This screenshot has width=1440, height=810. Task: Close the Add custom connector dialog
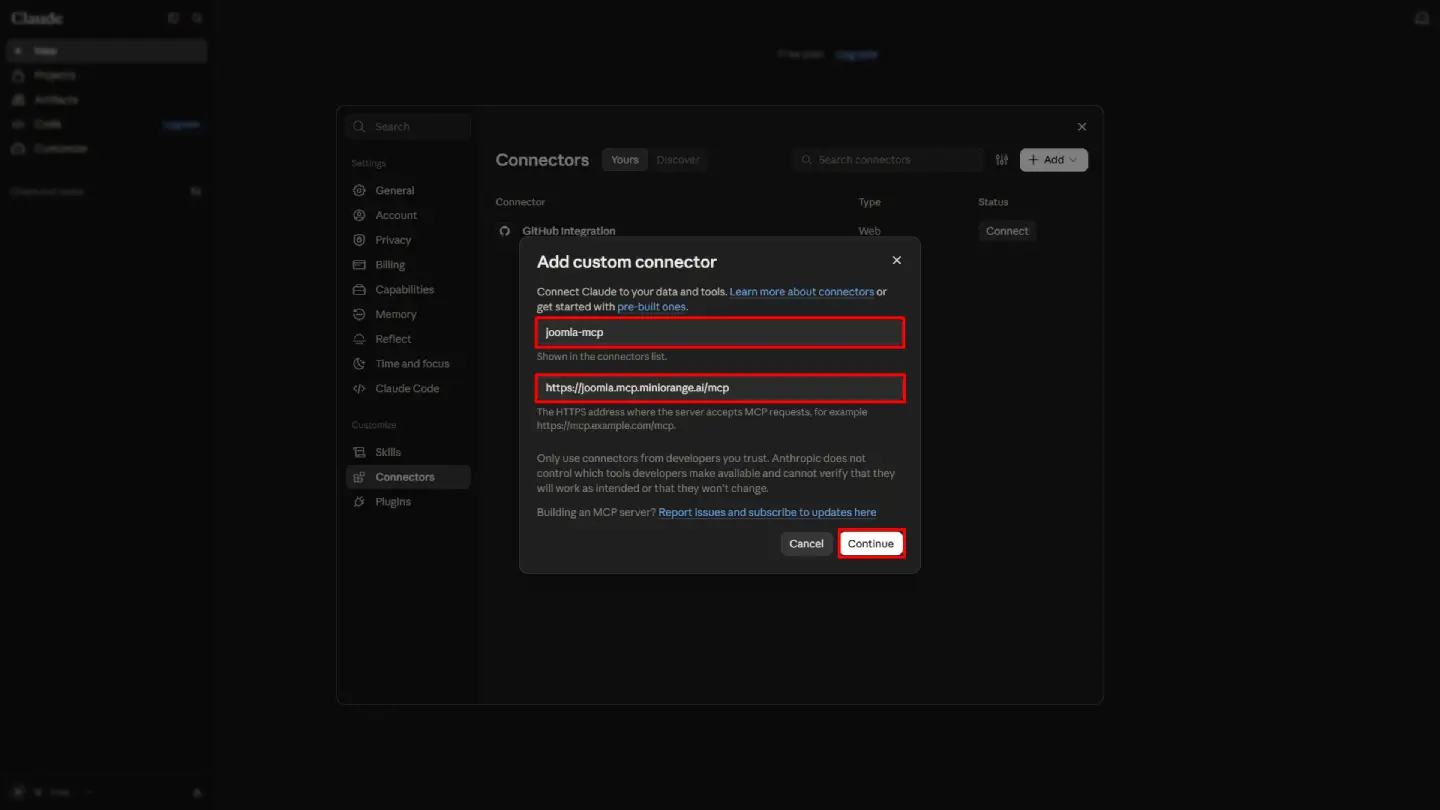pos(897,260)
